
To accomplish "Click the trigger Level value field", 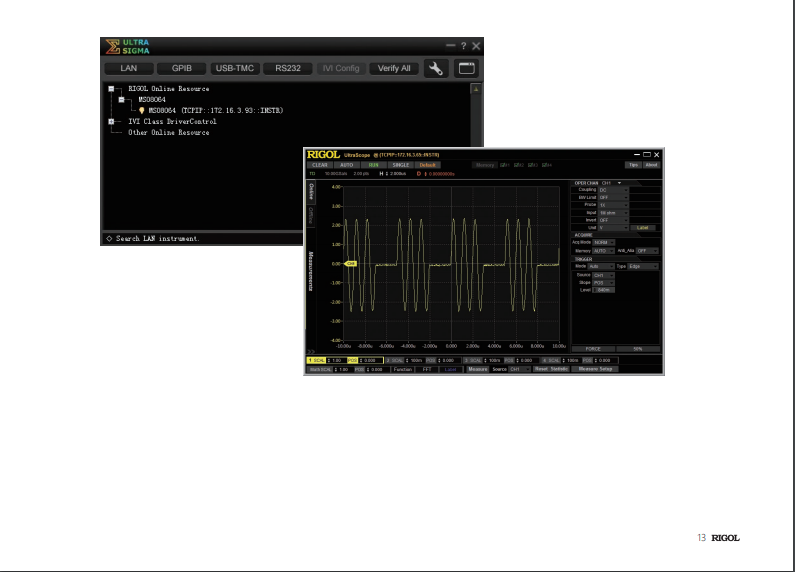I will coord(603,290).
